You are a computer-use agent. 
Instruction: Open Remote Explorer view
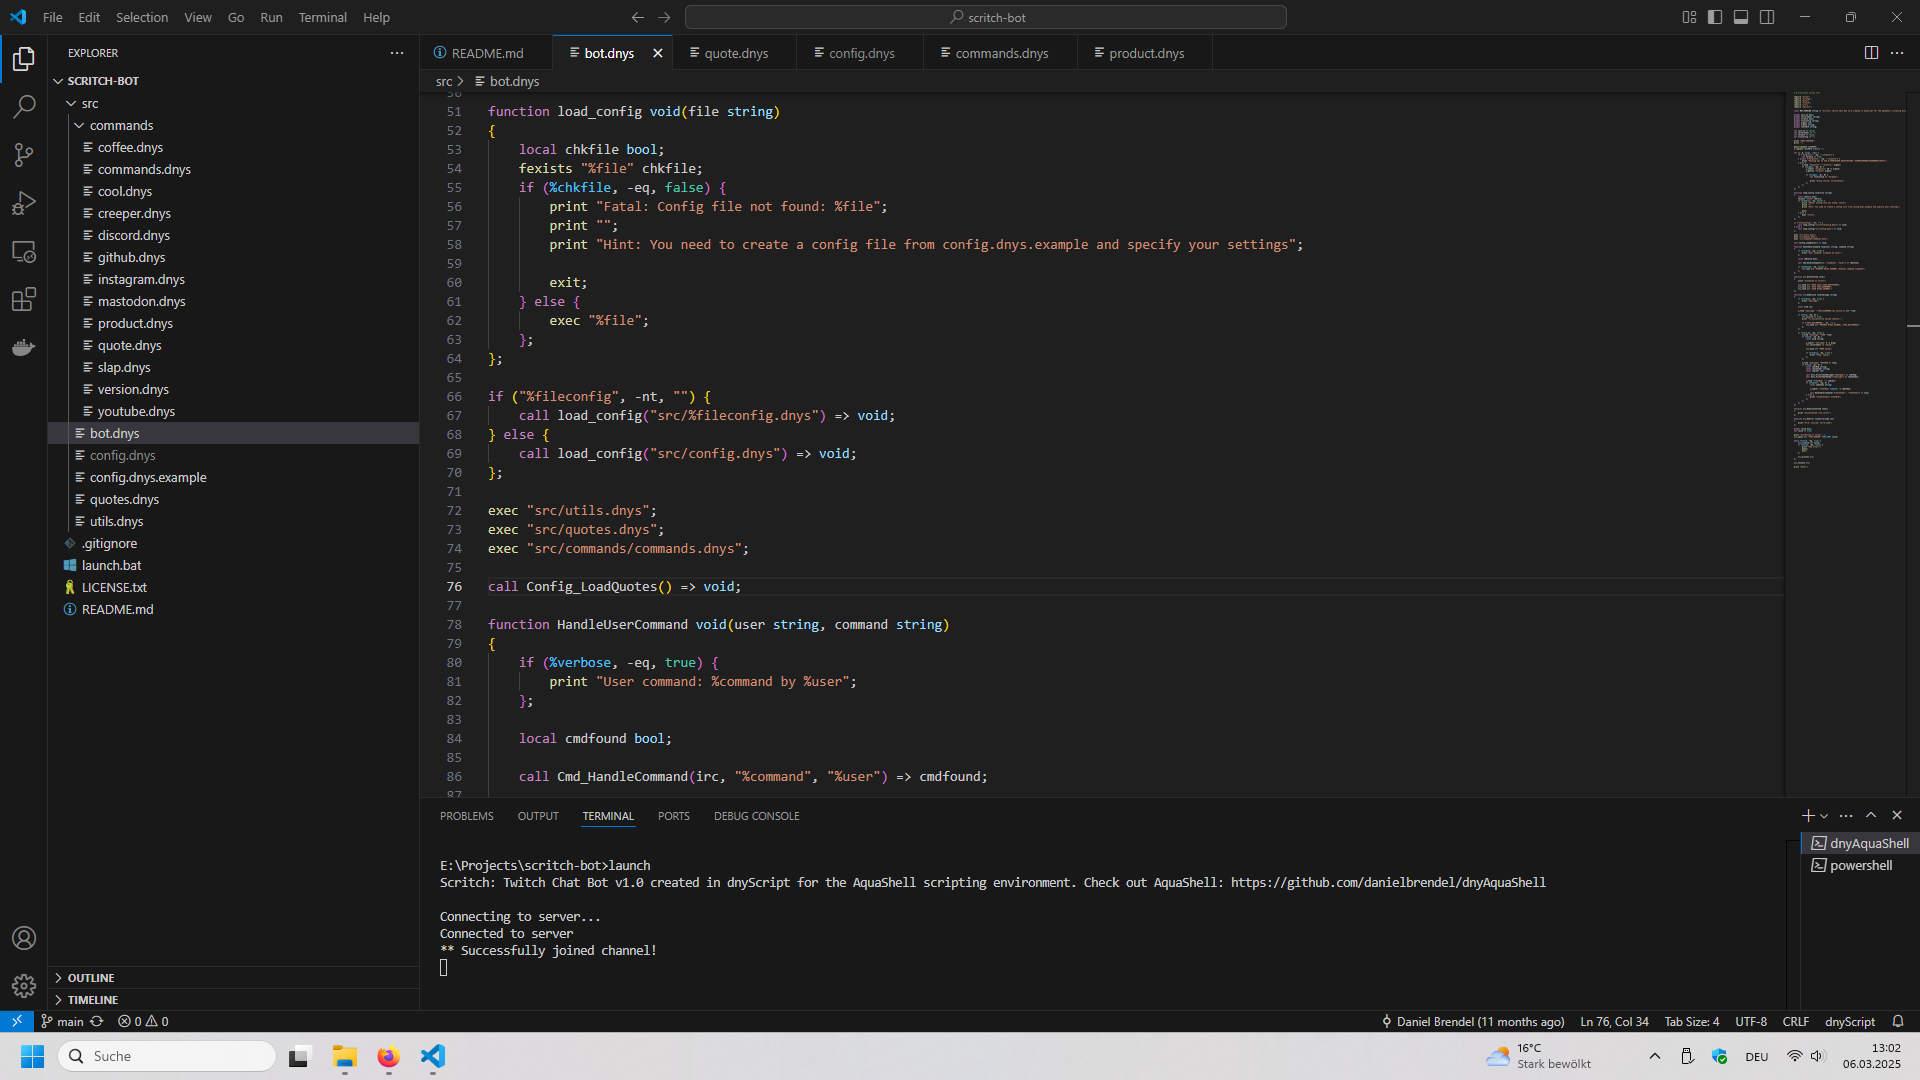click(x=24, y=251)
